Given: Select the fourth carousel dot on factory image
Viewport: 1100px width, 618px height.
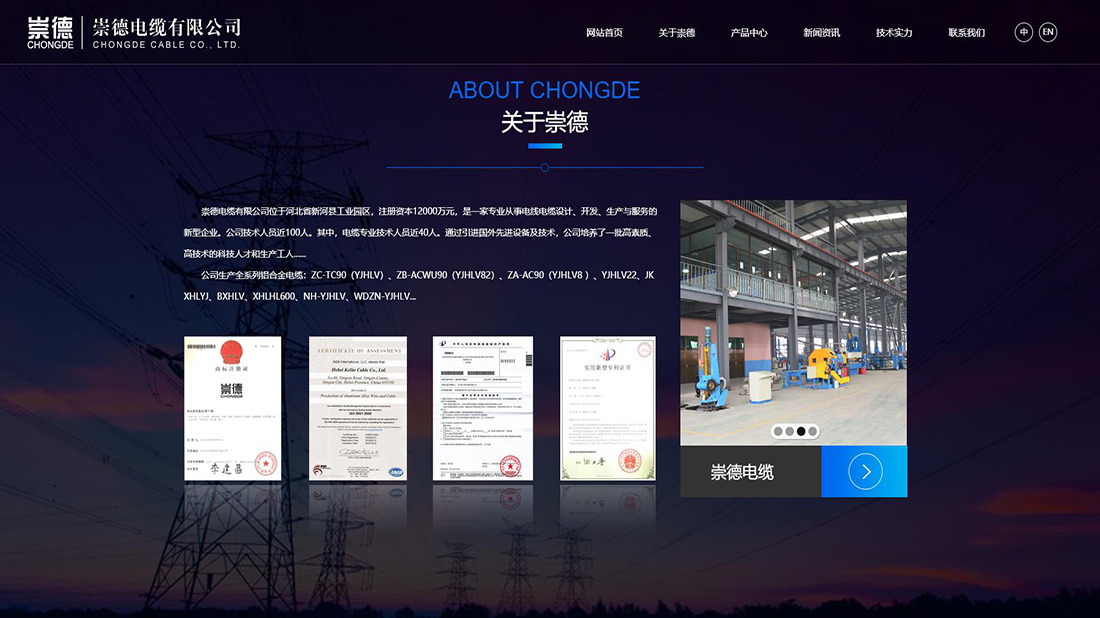Looking at the screenshot, I should (812, 431).
